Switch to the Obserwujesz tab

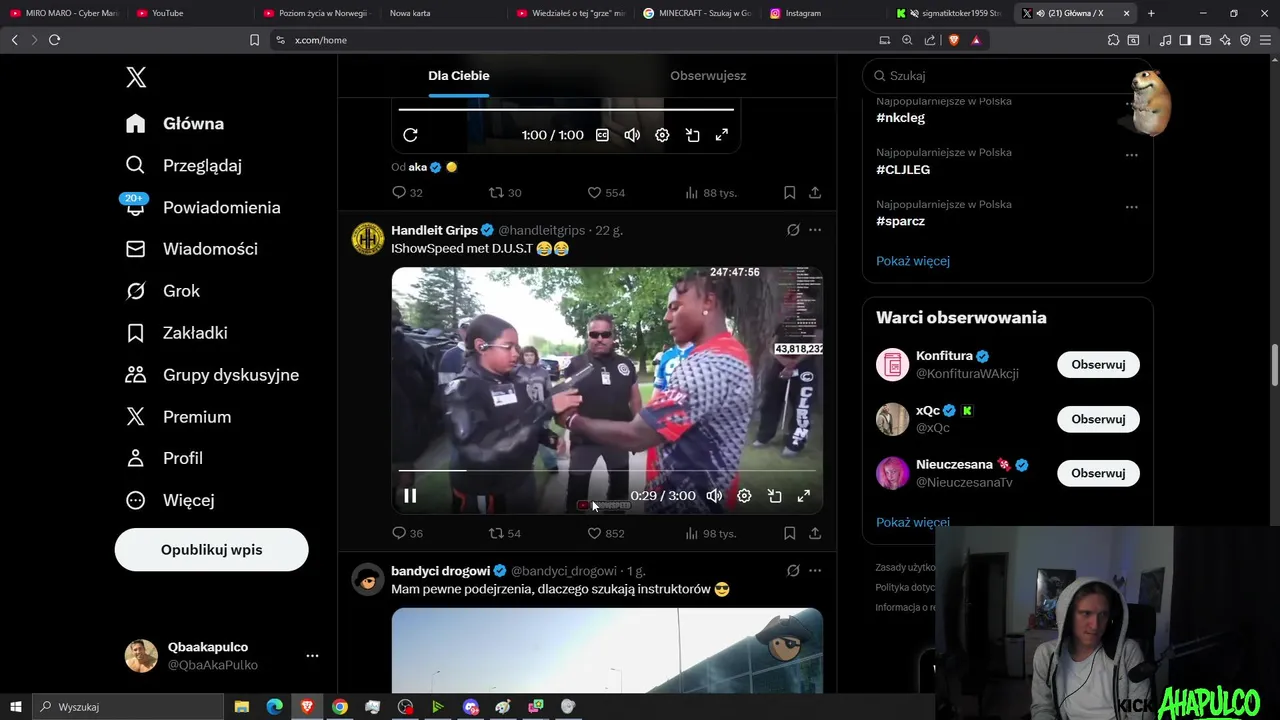[x=708, y=76]
